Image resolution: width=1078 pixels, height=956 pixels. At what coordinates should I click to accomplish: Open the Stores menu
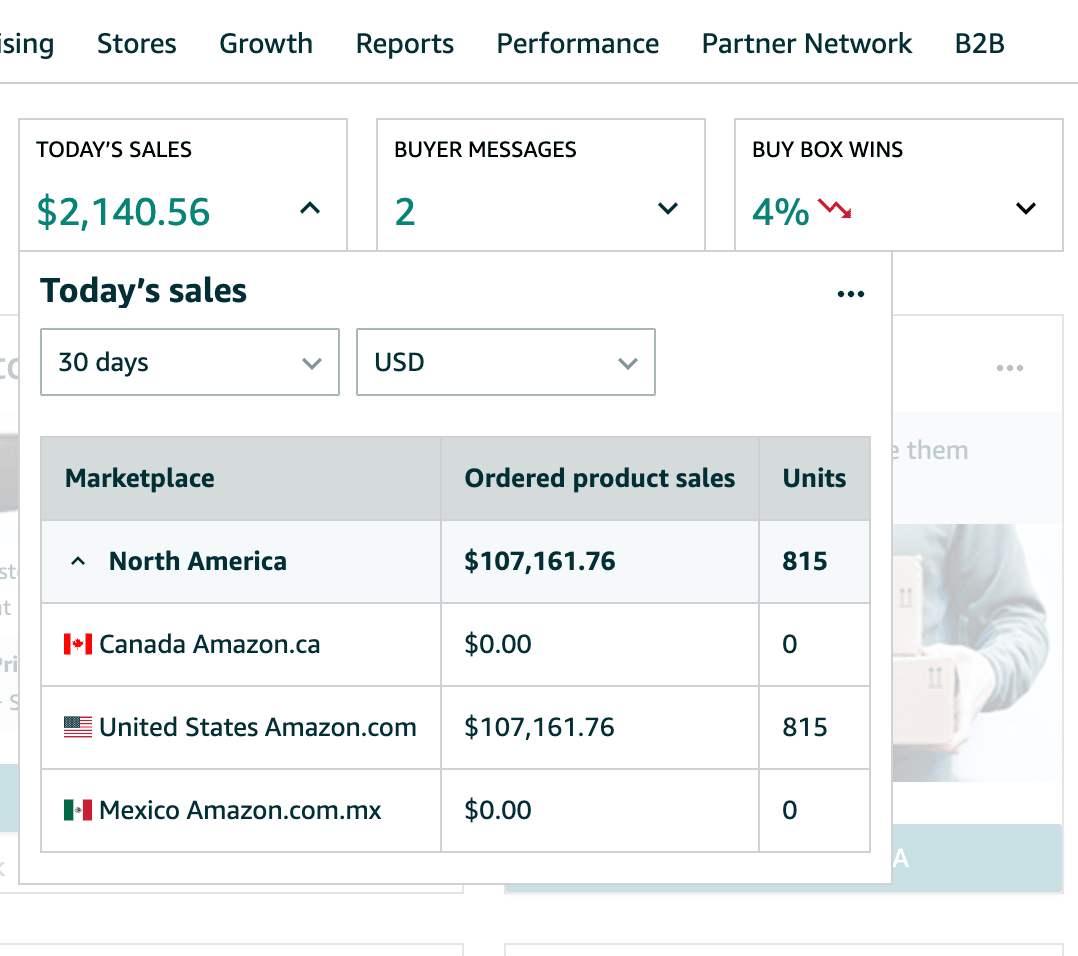136,44
